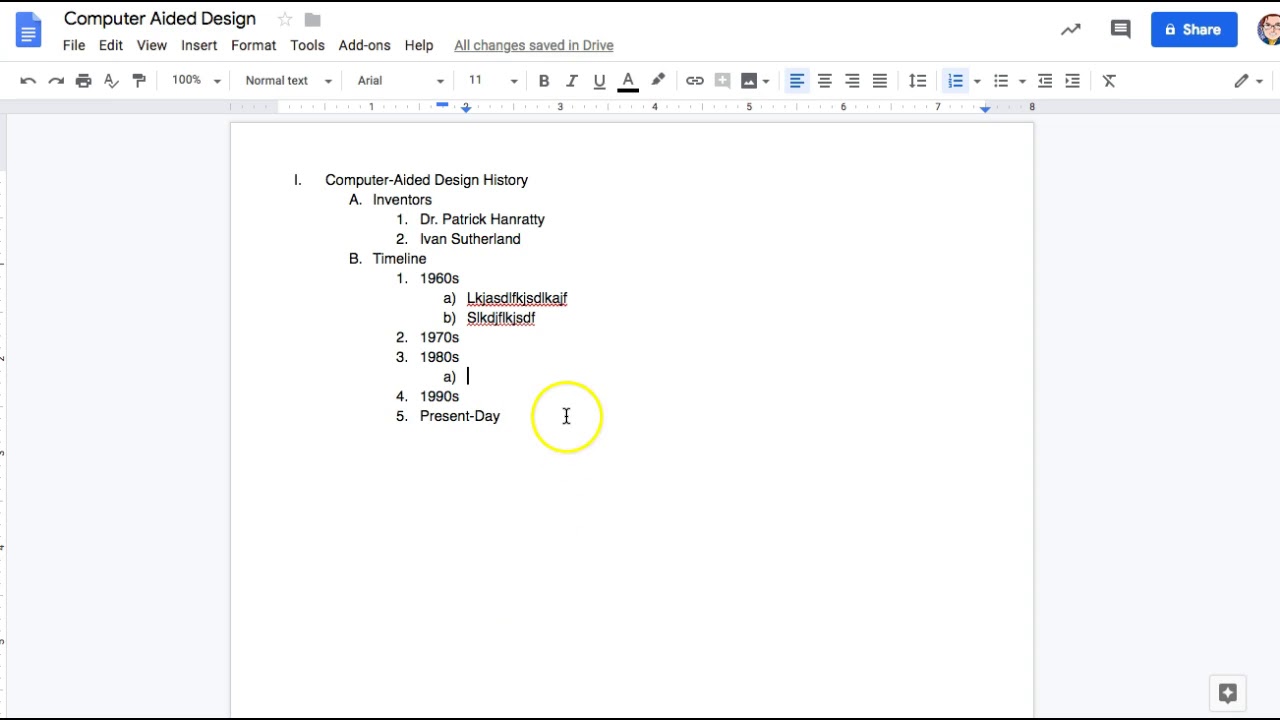Open the zoom 100% dropdown

196,81
